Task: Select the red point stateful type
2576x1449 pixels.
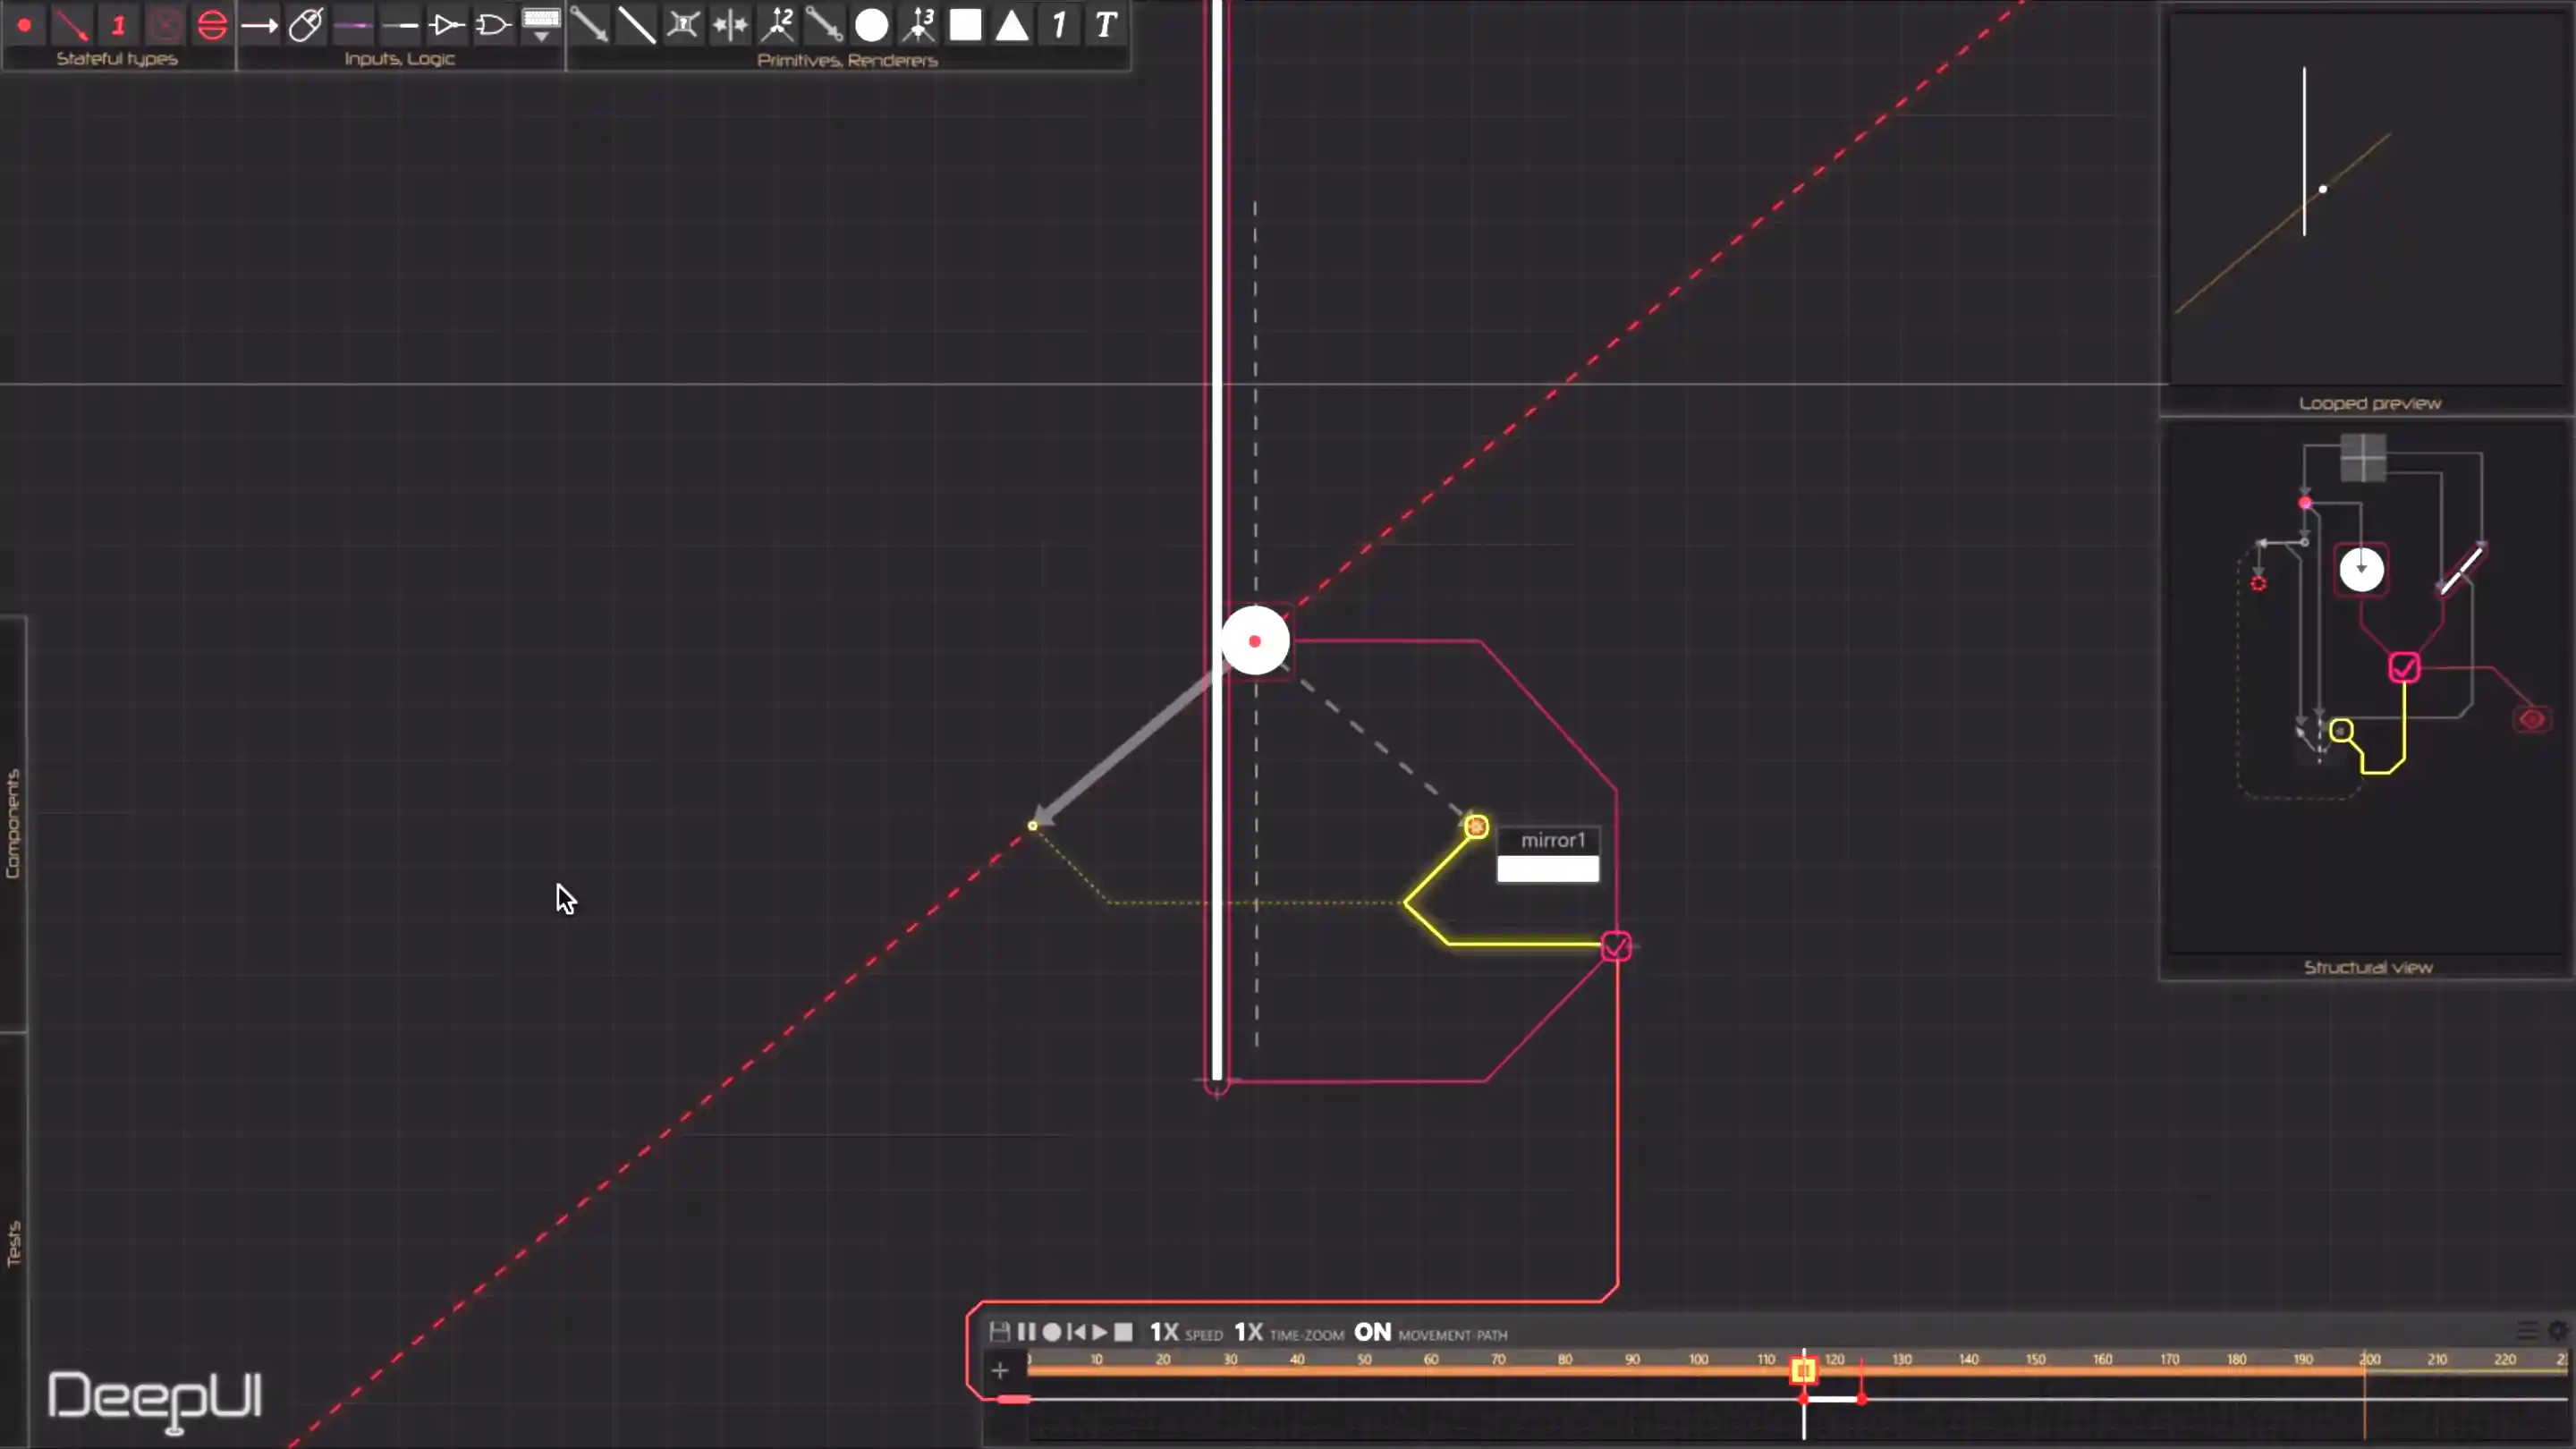Action: click(24, 25)
